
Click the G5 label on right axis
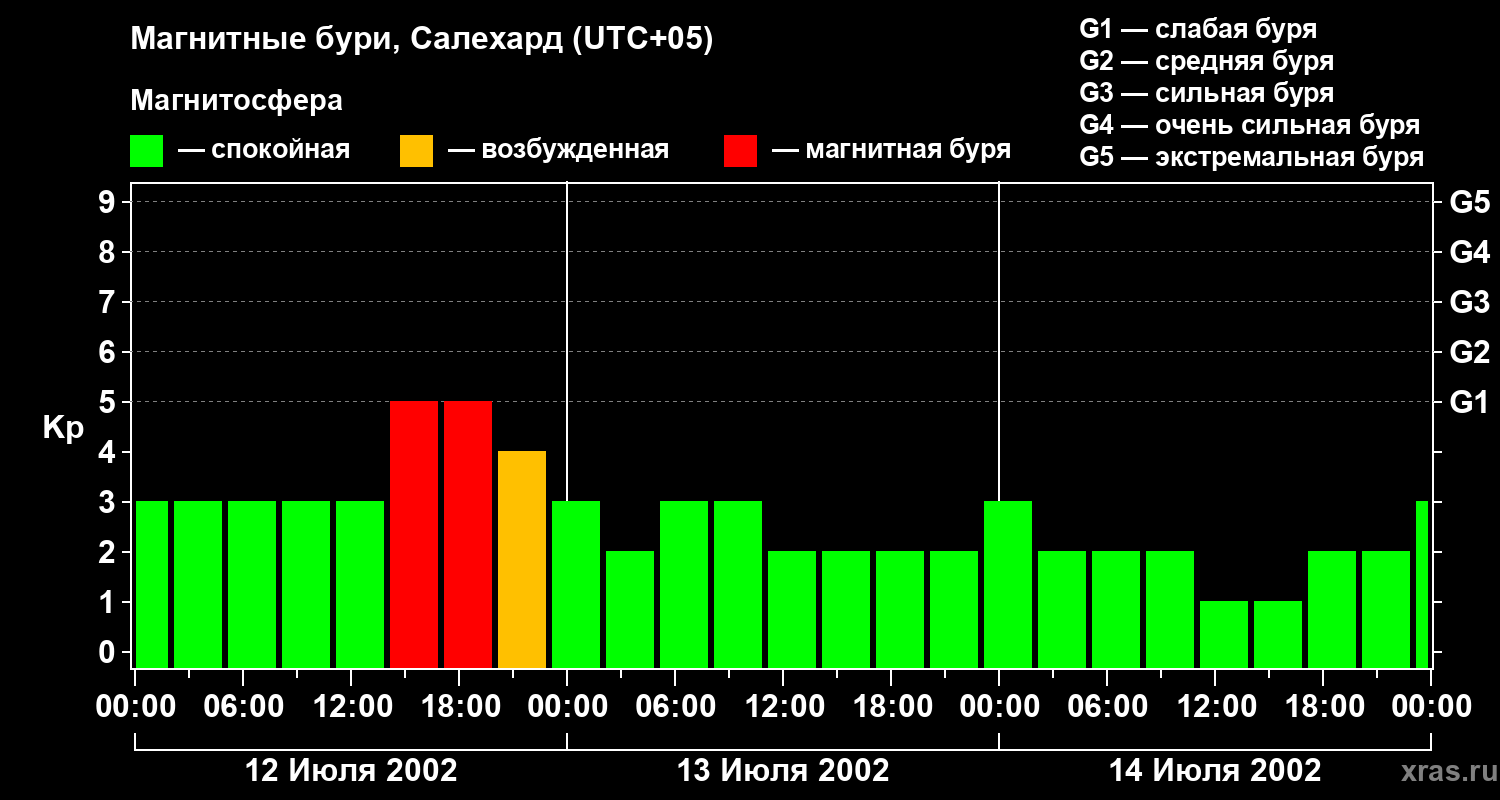1469,202
